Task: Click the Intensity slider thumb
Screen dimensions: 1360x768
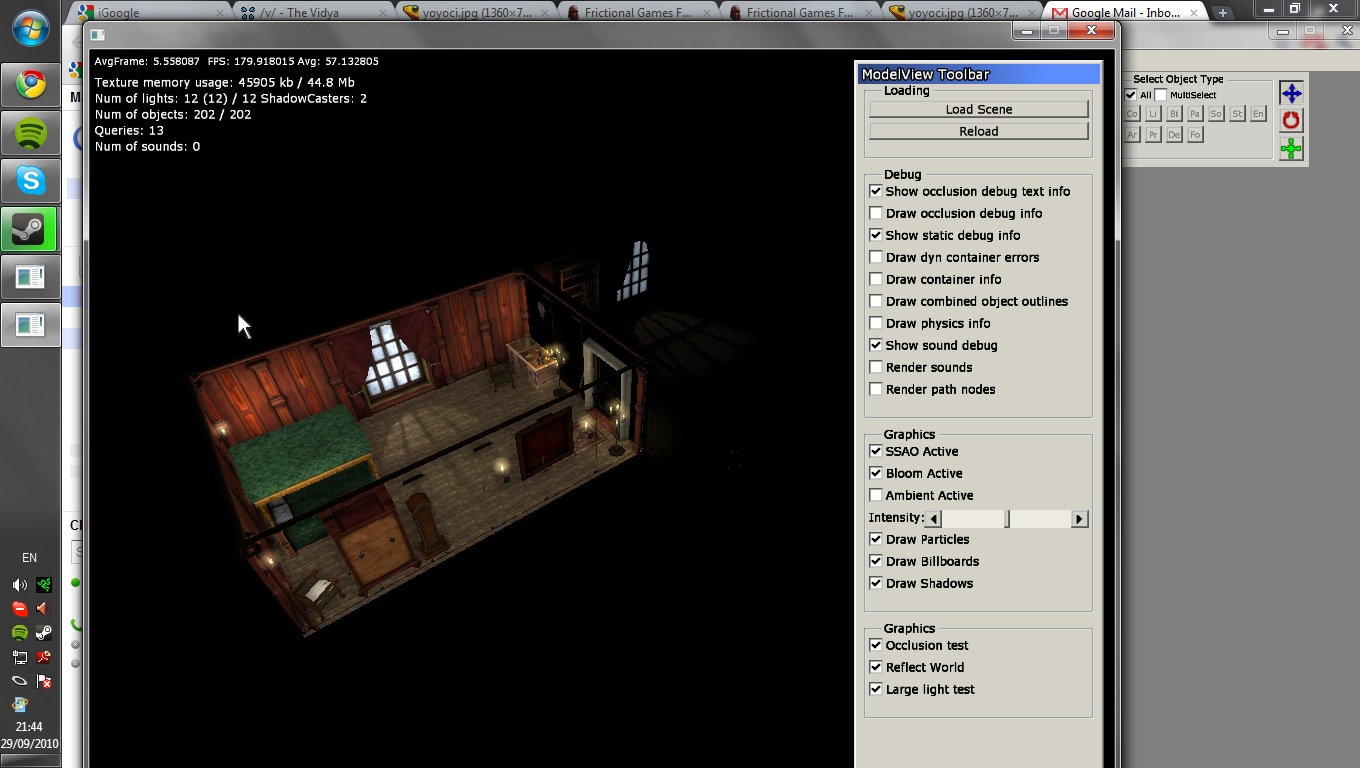Action: (1007, 519)
